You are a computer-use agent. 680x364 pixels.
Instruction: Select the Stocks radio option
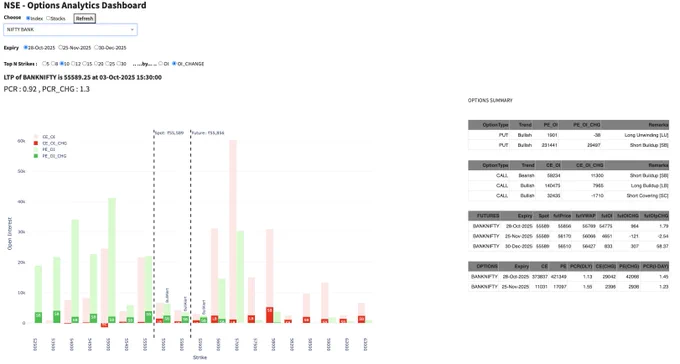point(48,18)
